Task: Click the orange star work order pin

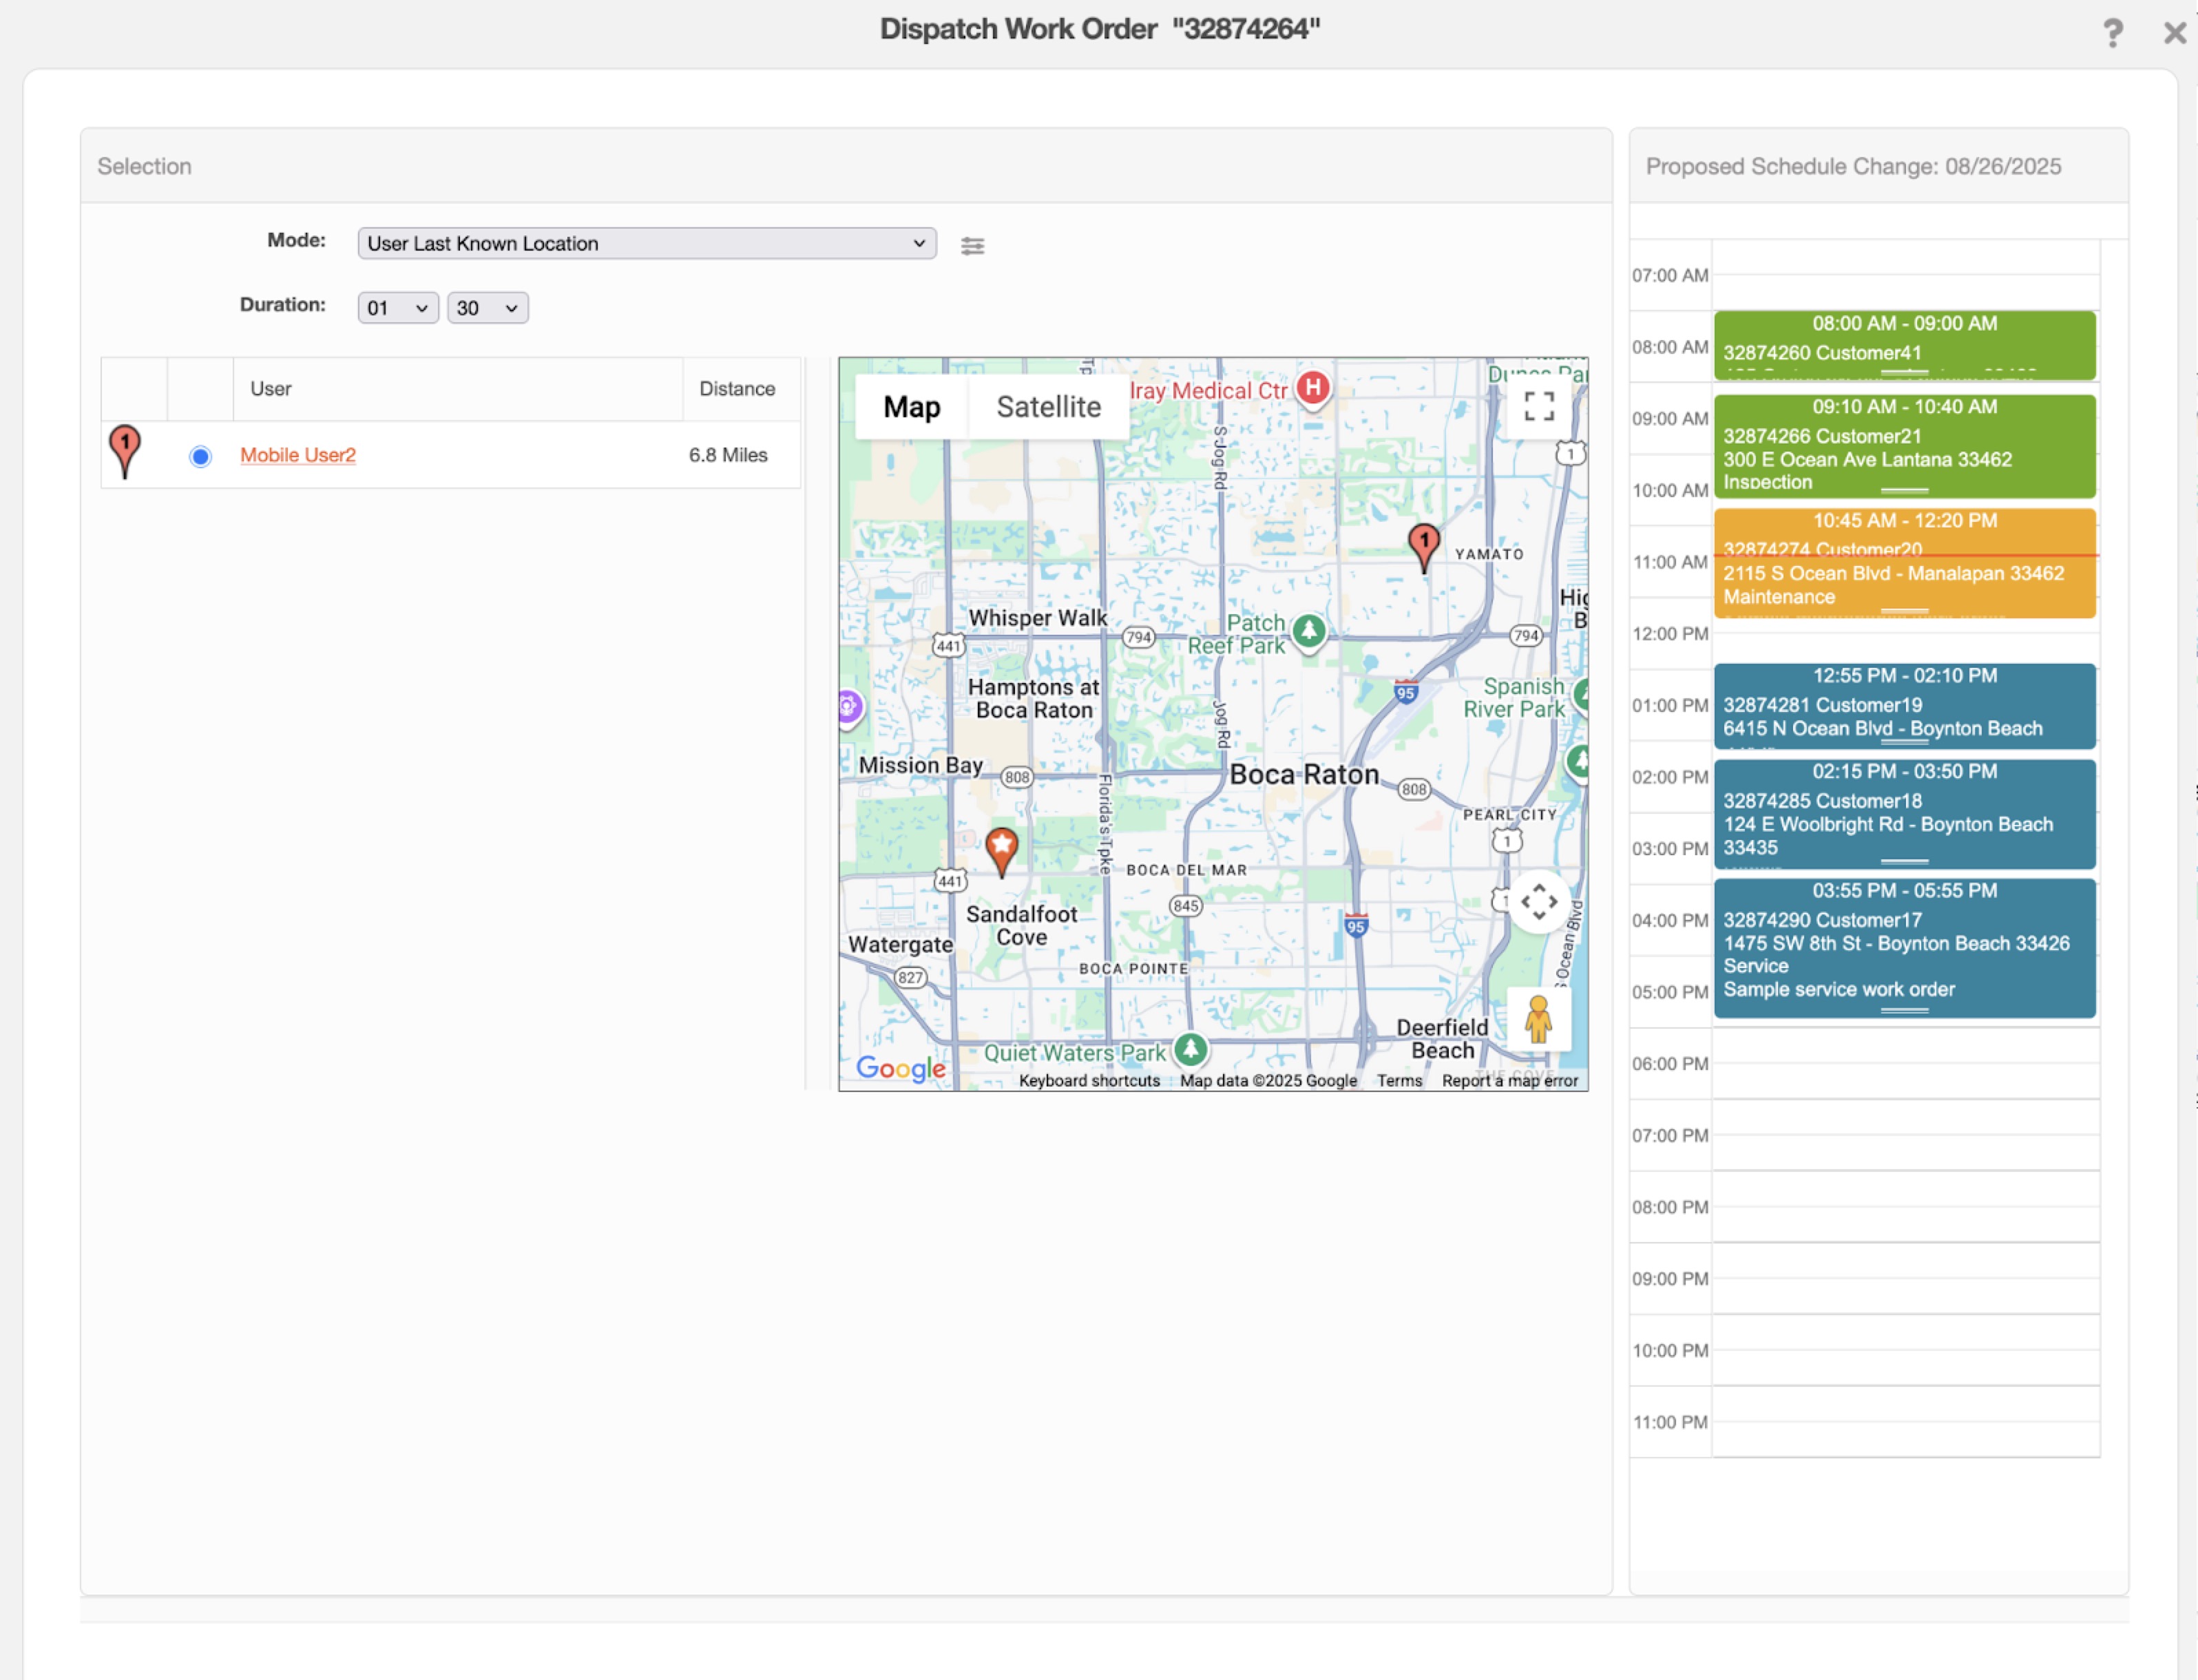Action: tap(1001, 849)
